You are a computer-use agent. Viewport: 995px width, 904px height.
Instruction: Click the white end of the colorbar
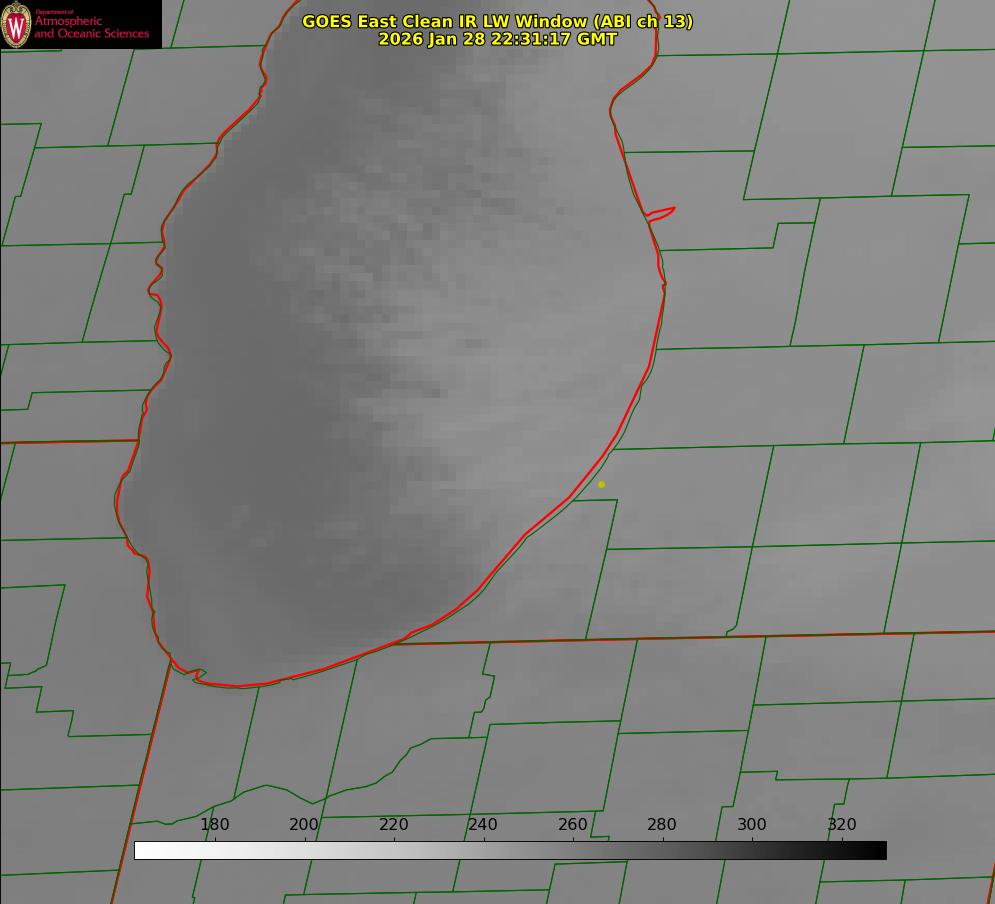click(x=142, y=850)
